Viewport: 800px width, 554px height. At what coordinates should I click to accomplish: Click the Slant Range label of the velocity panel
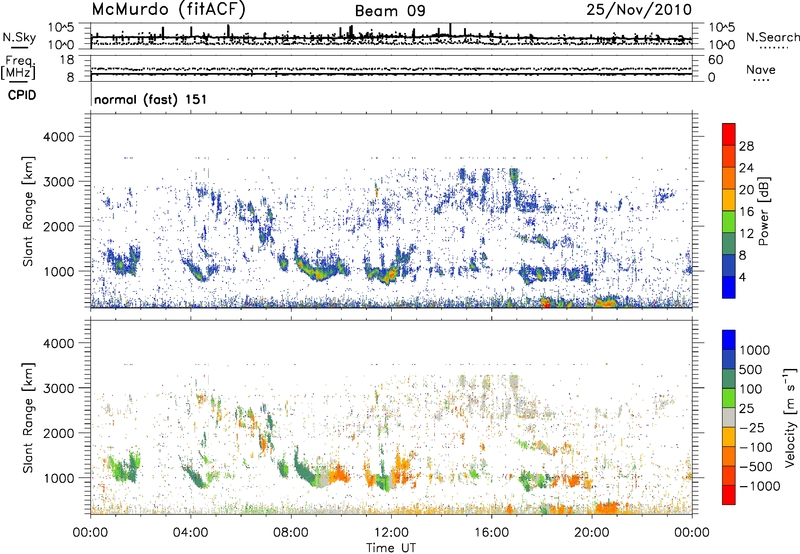[x=28, y=417]
